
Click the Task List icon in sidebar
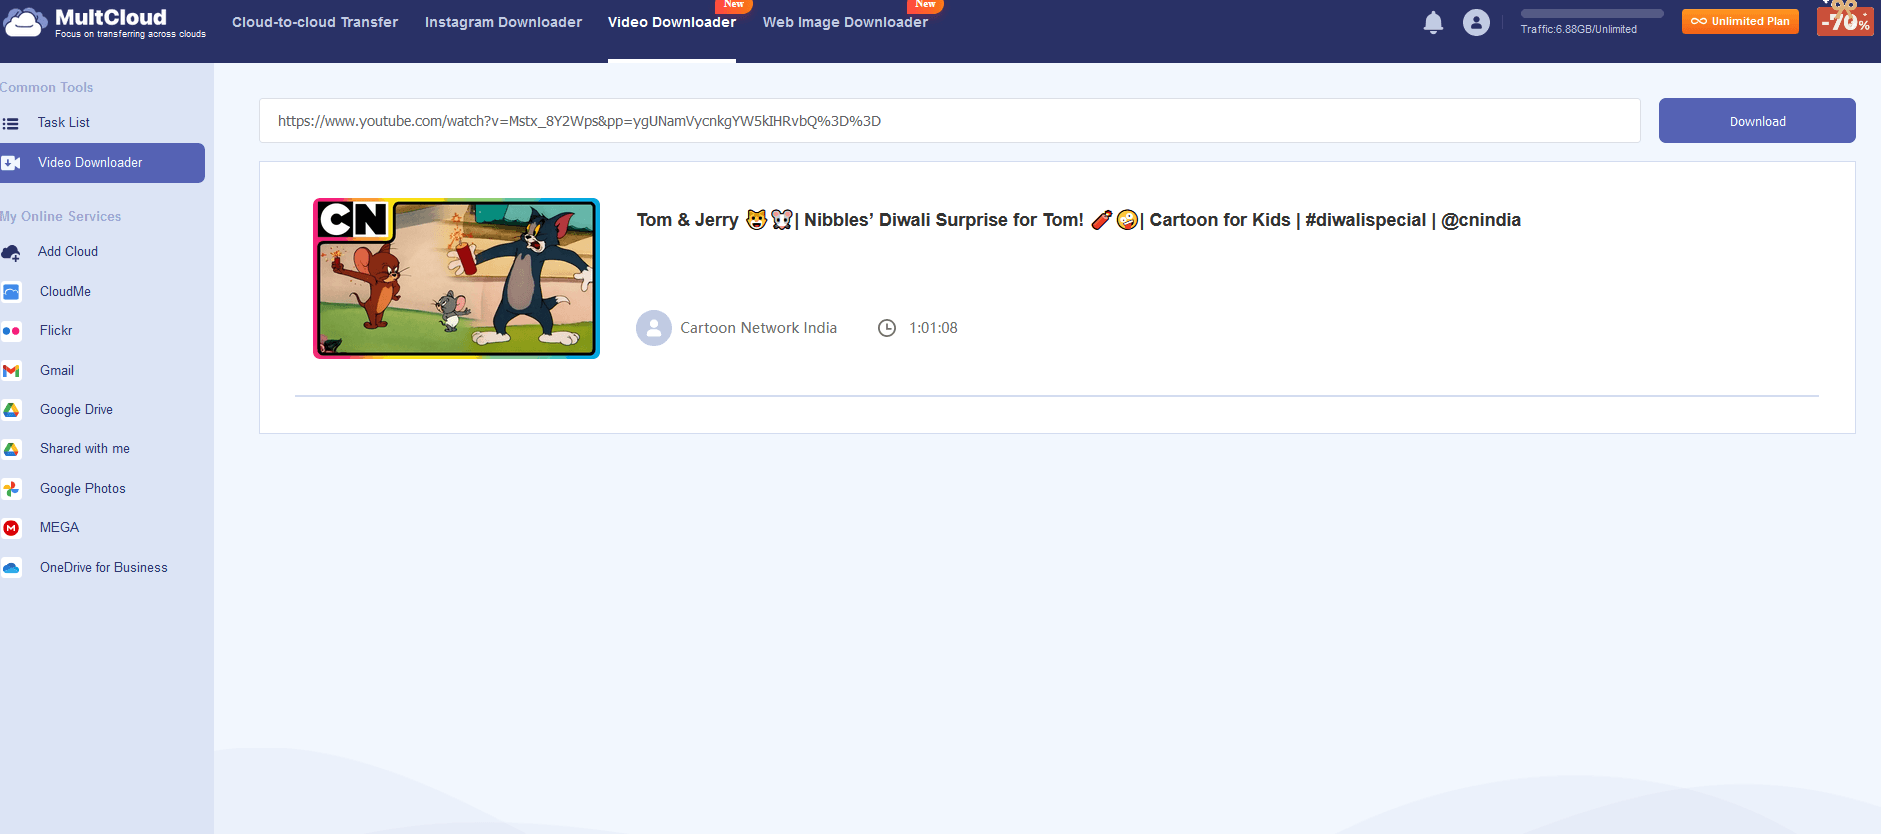click(x=11, y=123)
